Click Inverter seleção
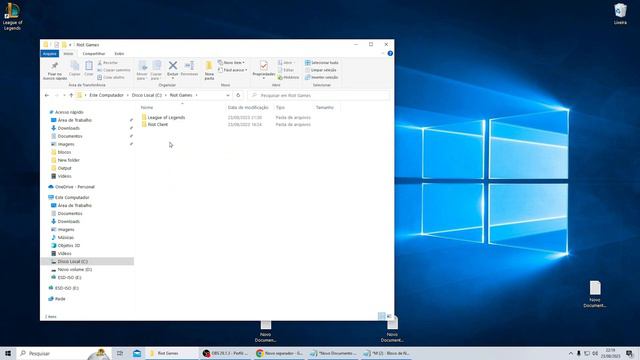This screenshot has height=360, width=640. (x=322, y=78)
